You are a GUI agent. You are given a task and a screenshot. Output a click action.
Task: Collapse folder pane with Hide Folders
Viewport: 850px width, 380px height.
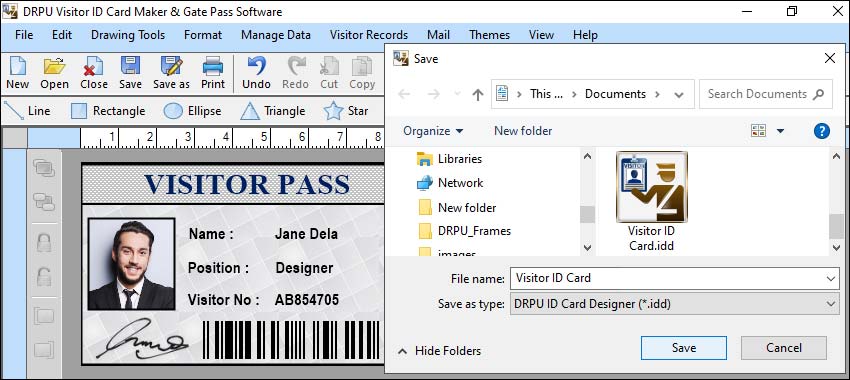click(440, 351)
